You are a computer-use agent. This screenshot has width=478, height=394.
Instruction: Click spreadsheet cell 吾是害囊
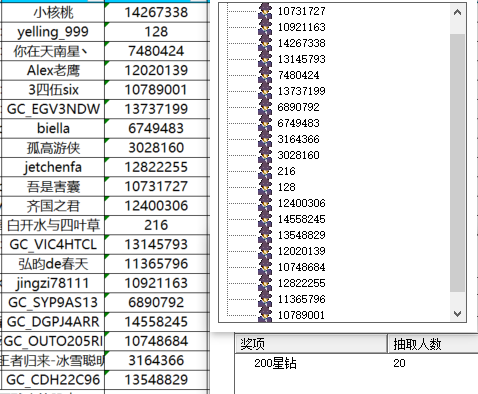point(53,186)
